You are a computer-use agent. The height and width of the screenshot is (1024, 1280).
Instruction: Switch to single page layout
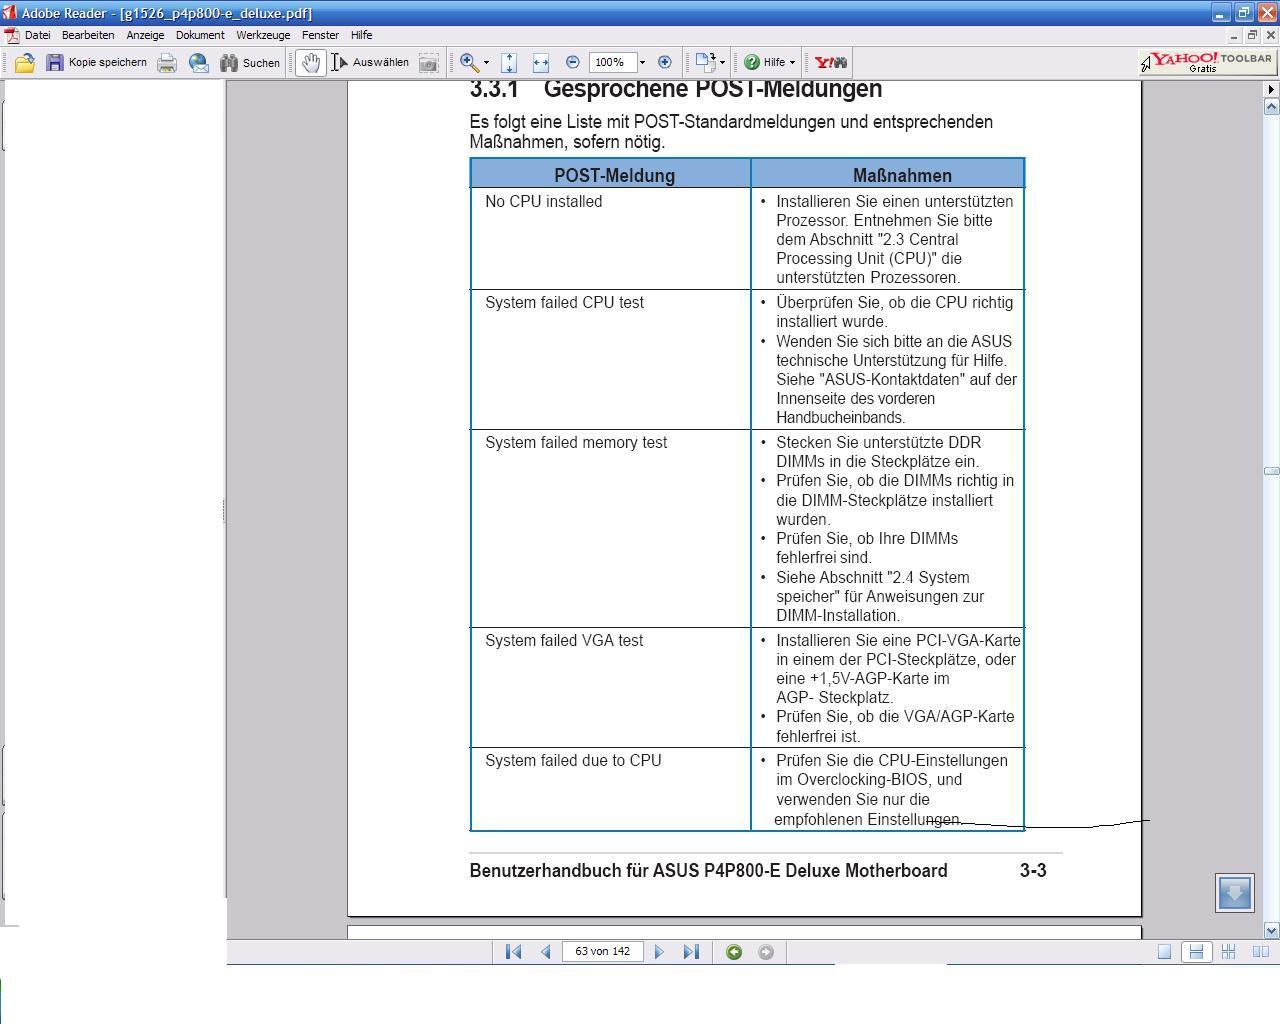click(x=1164, y=952)
